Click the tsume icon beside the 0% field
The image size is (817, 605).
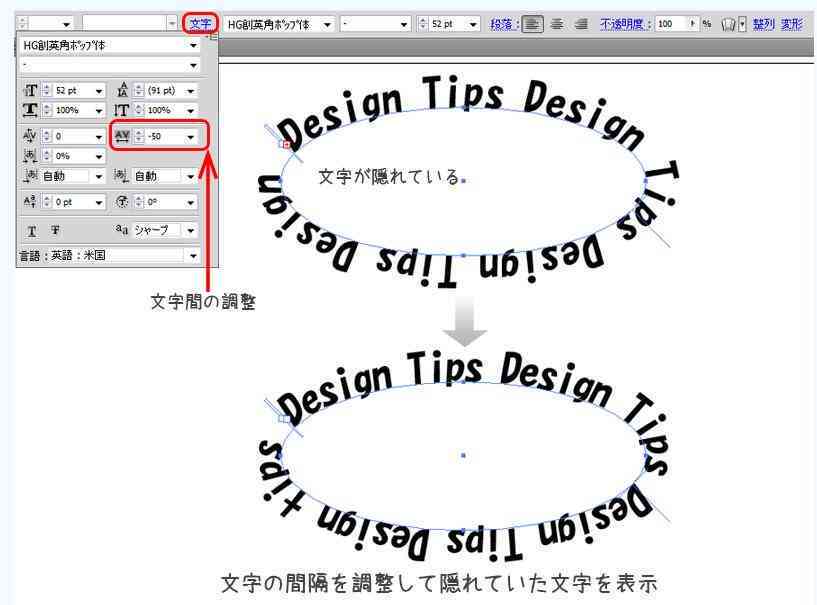click(x=30, y=155)
